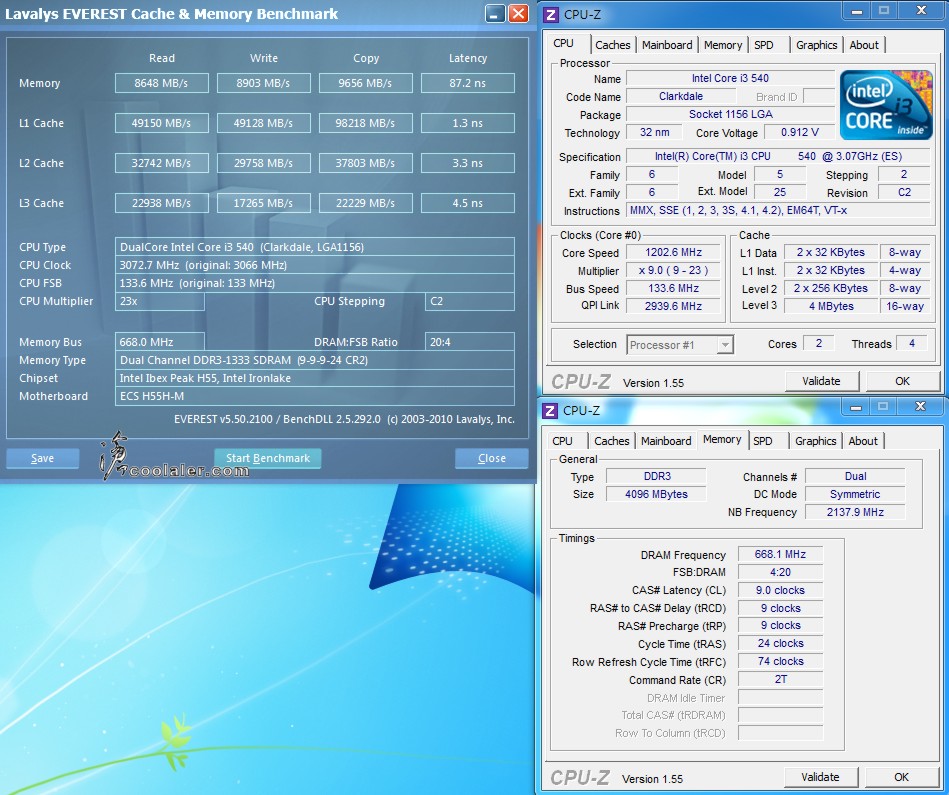This screenshot has height=795, width=949.
Task: Click the Memory Type field Dual Channel DDR3-1333 SDRAM
Action: click(315, 360)
